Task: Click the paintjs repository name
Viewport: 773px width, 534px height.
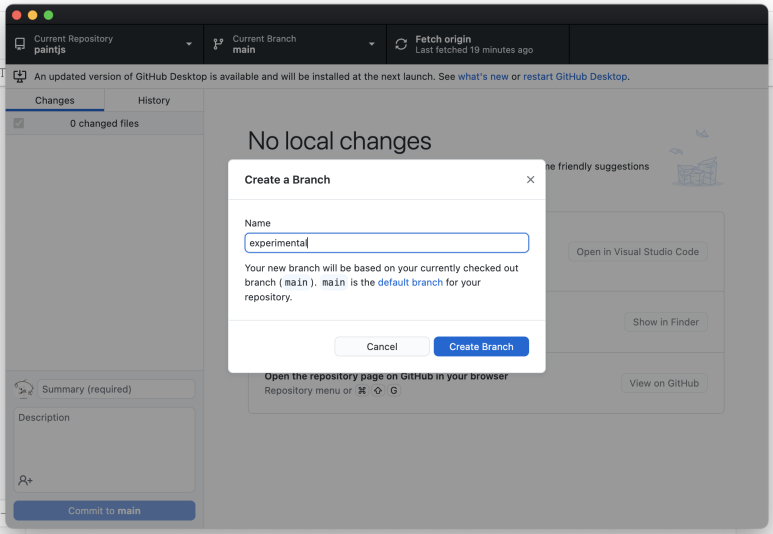Action: point(50,50)
